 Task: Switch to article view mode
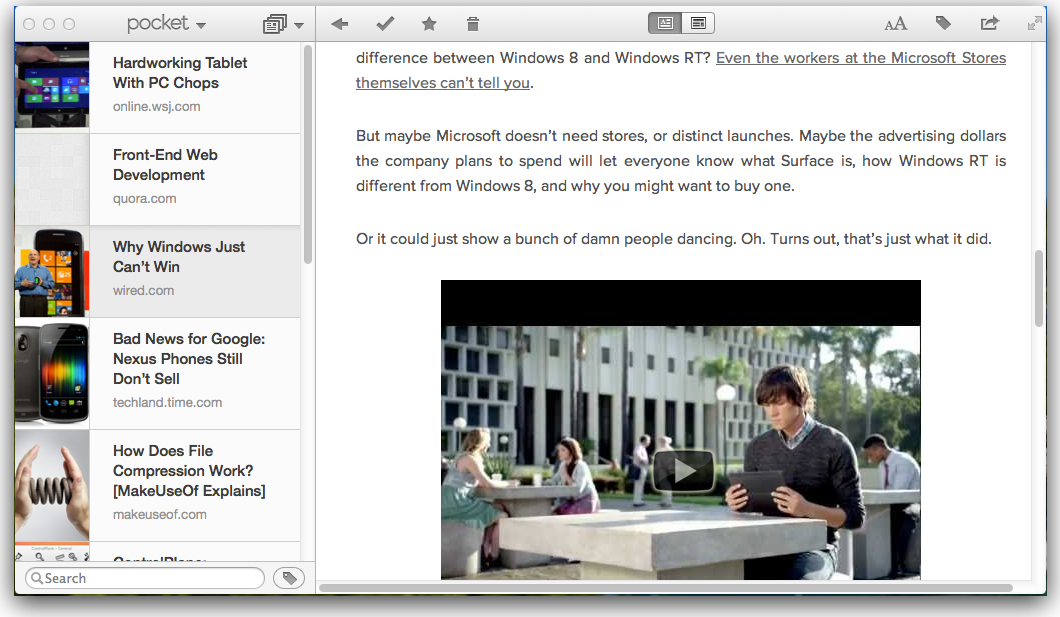[665, 24]
